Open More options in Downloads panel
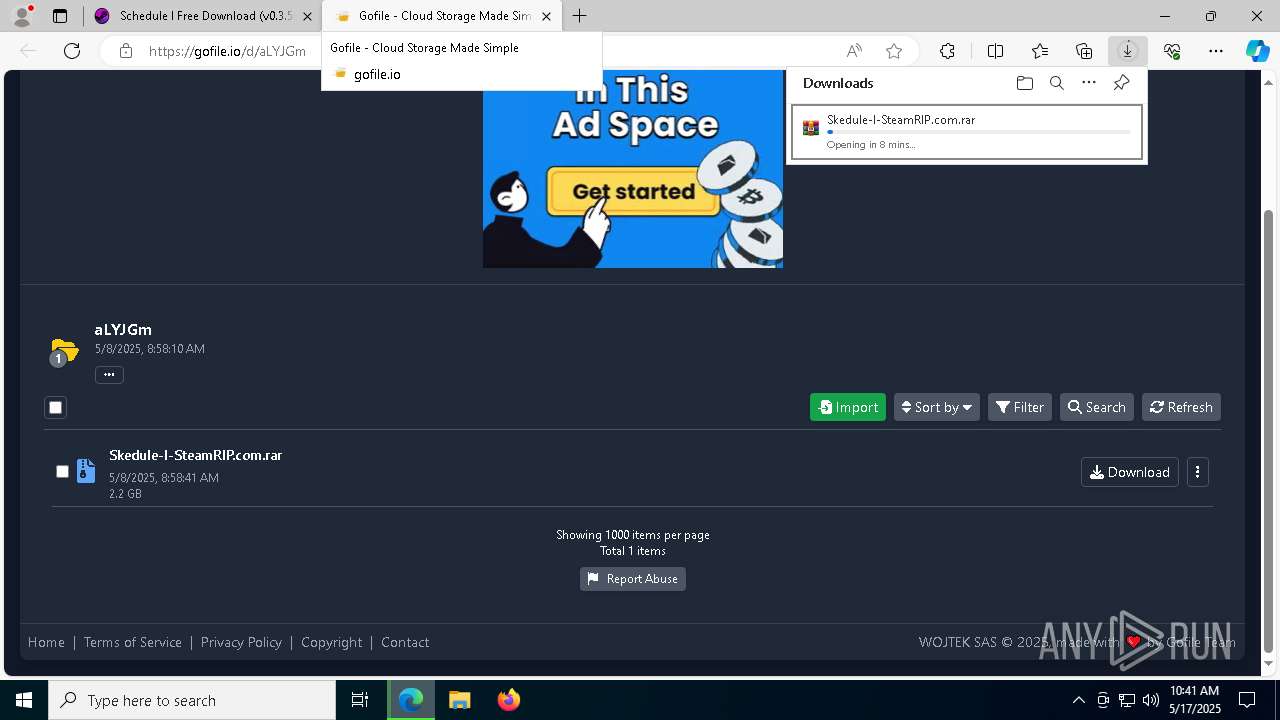 click(x=1089, y=83)
